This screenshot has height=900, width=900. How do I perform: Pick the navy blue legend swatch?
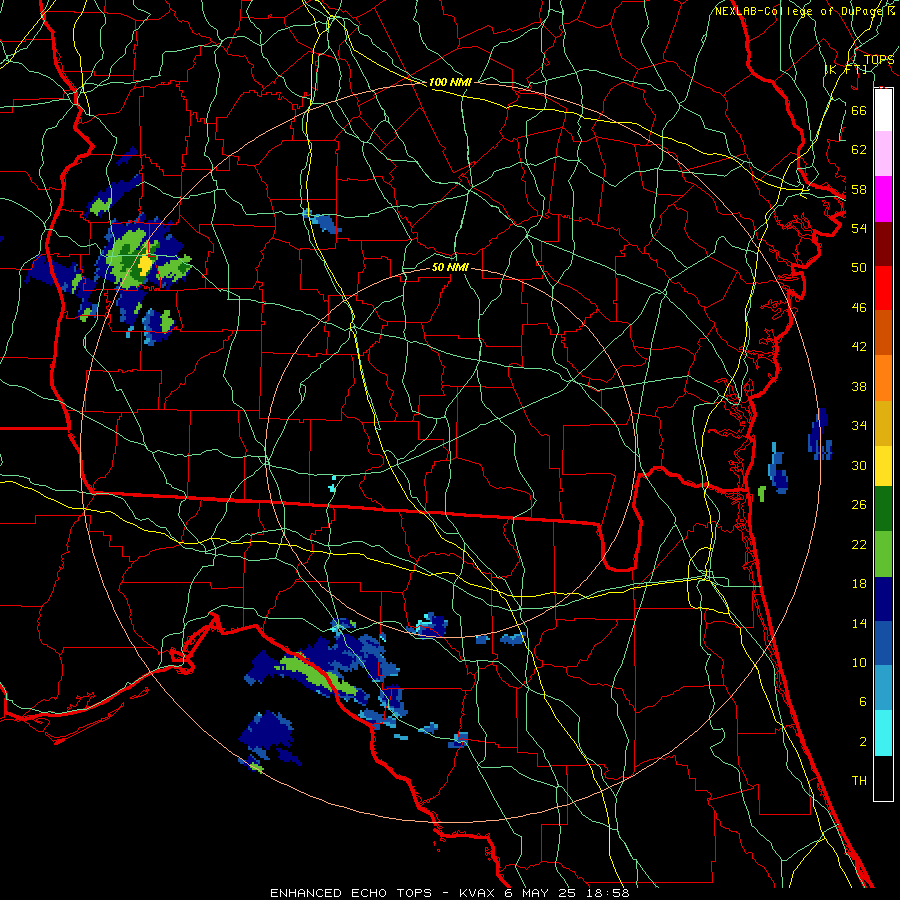point(883,599)
